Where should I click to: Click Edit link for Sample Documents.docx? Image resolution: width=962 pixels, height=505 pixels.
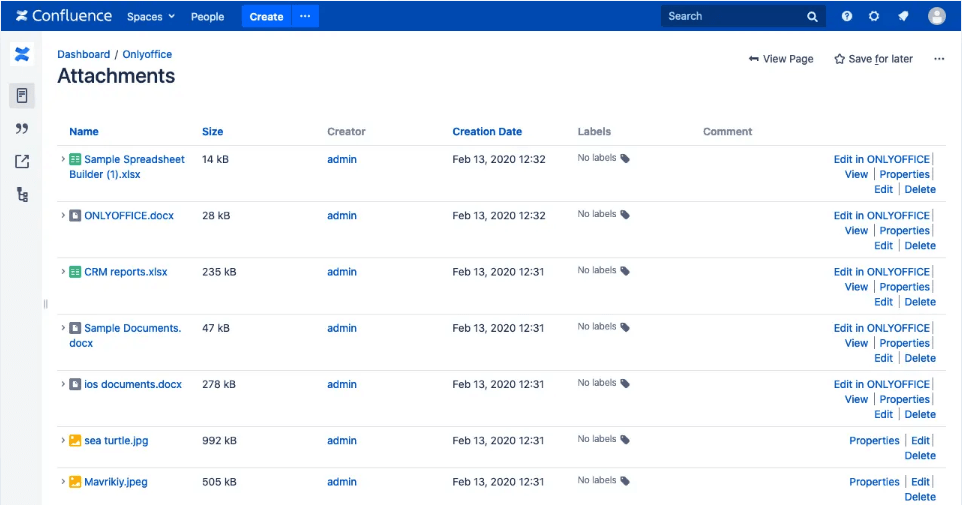click(x=883, y=358)
